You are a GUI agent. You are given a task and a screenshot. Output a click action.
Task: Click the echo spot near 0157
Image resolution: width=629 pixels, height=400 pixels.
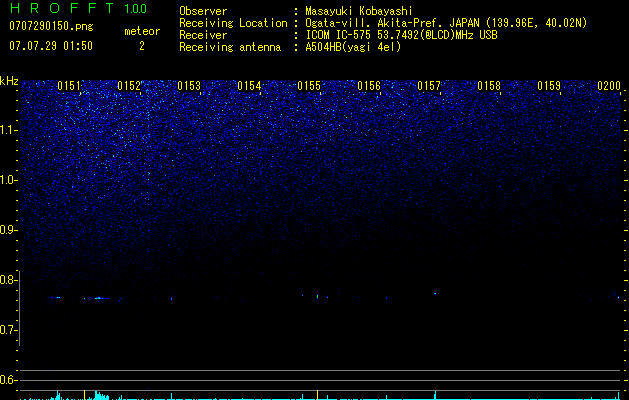[x=435, y=294]
